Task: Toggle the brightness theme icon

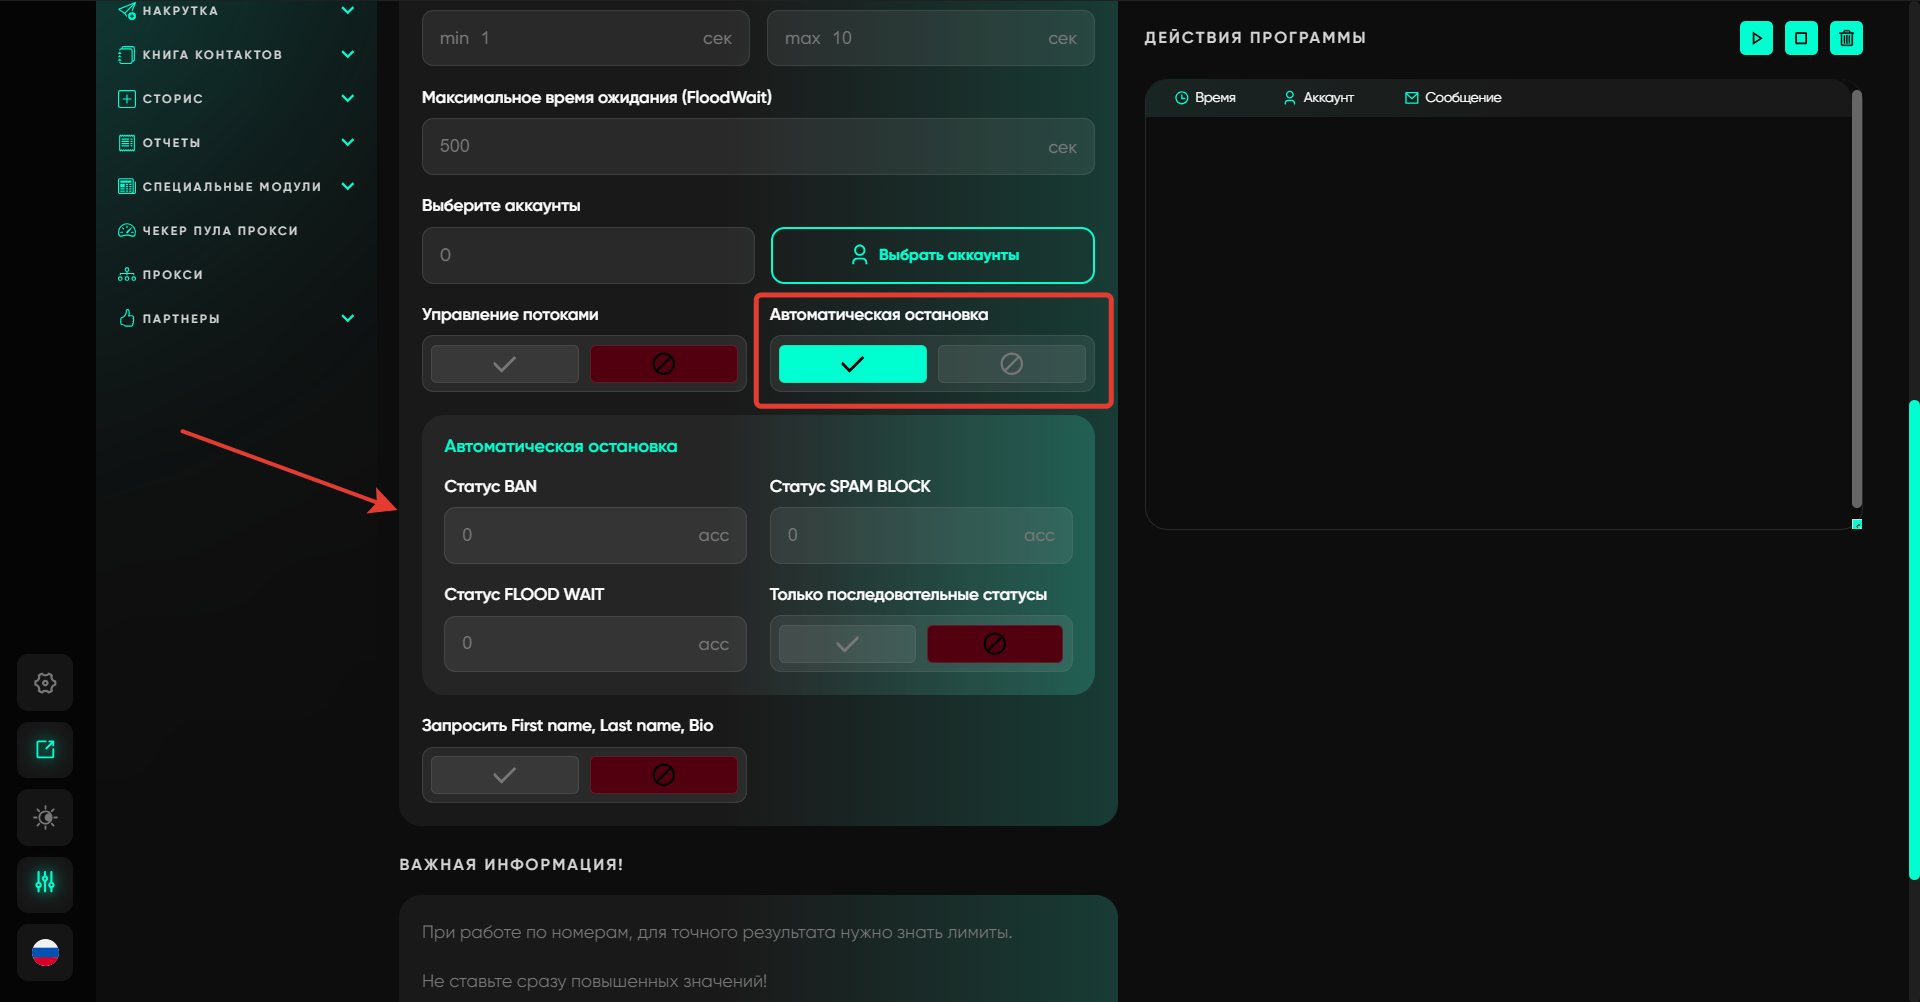Action: click(45, 817)
